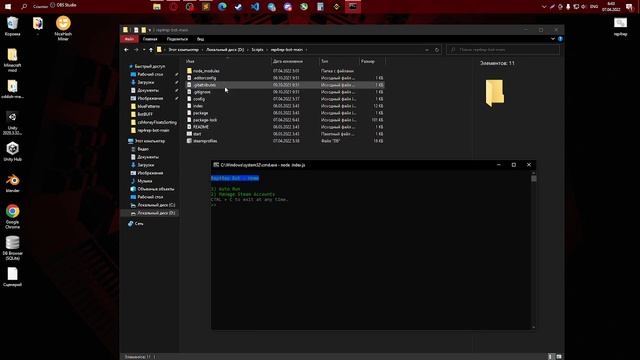Switch to the cmd console taskbar icon
Viewport: 640px width, 360px height.
point(353,7)
